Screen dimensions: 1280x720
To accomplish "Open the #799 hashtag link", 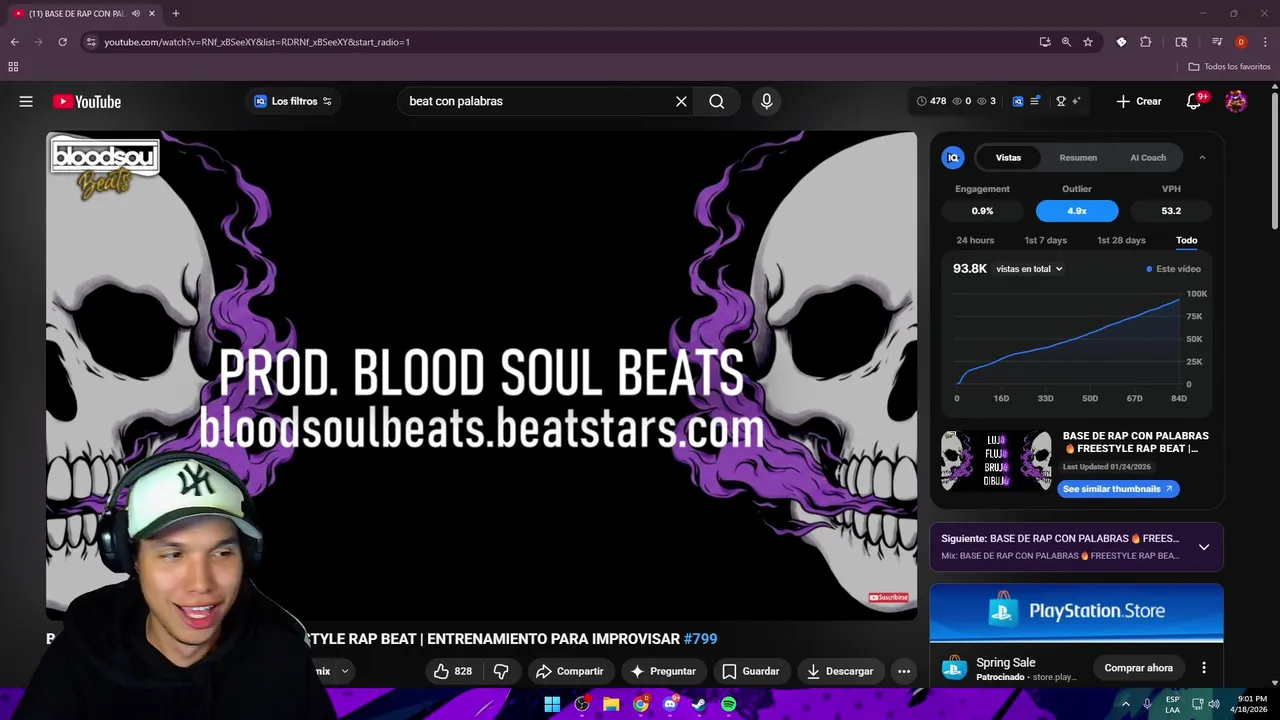I will pyautogui.click(x=700, y=639).
